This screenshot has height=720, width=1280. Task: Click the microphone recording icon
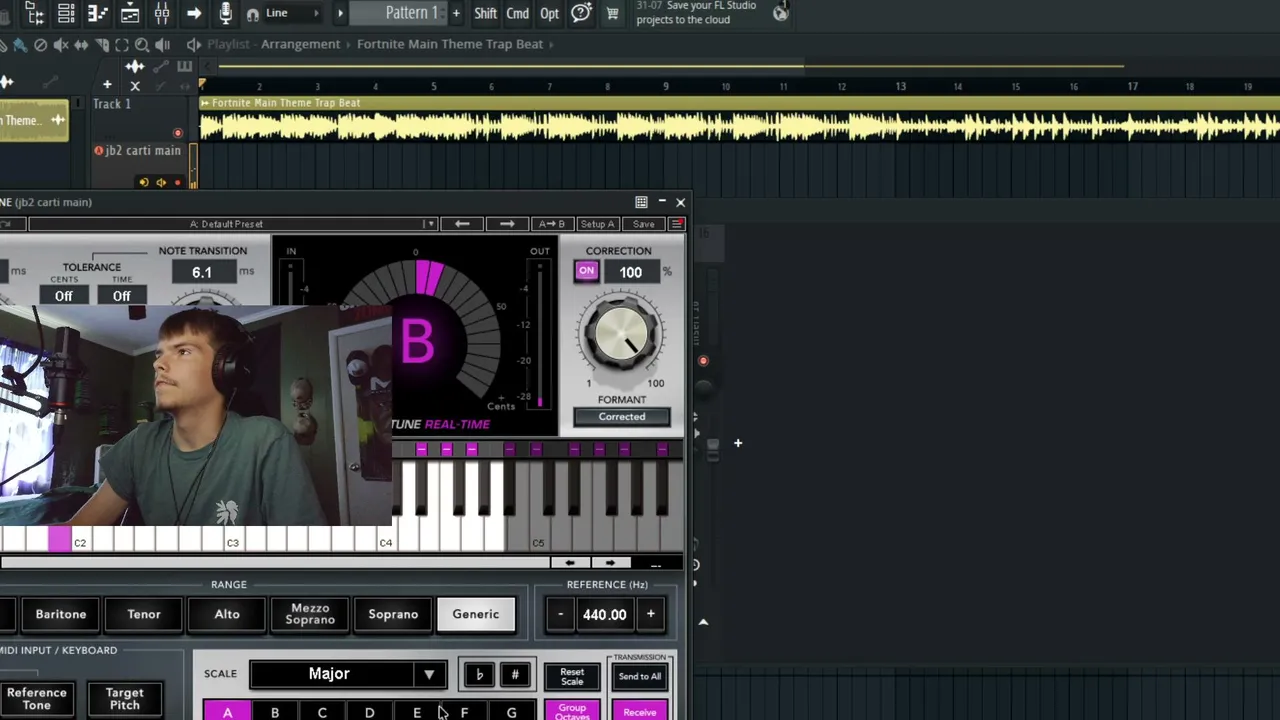tap(226, 13)
